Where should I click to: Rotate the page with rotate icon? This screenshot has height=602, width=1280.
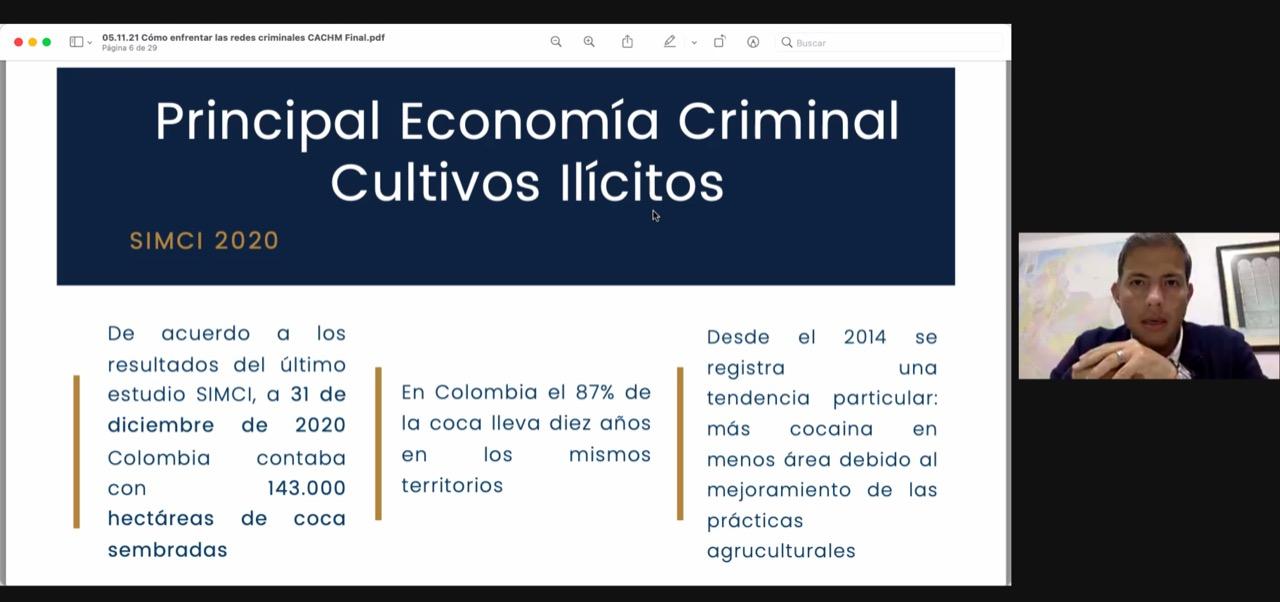click(719, 42)
